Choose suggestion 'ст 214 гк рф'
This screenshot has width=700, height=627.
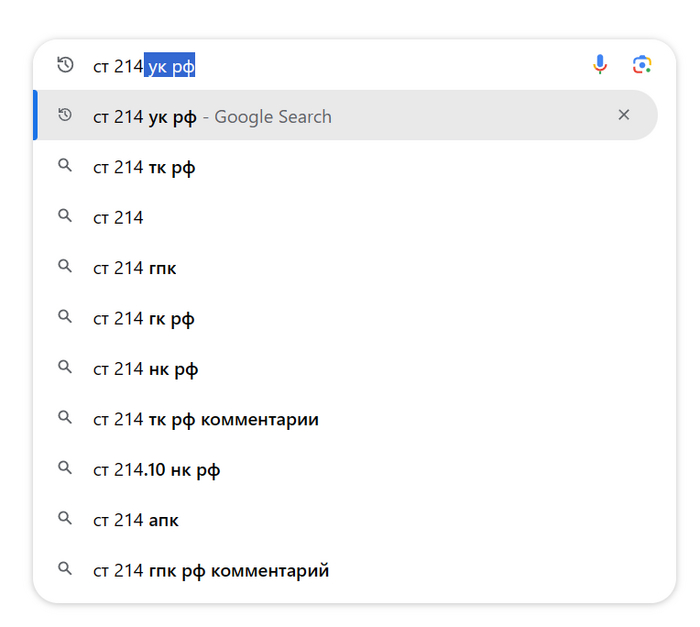tap(144, 318)
